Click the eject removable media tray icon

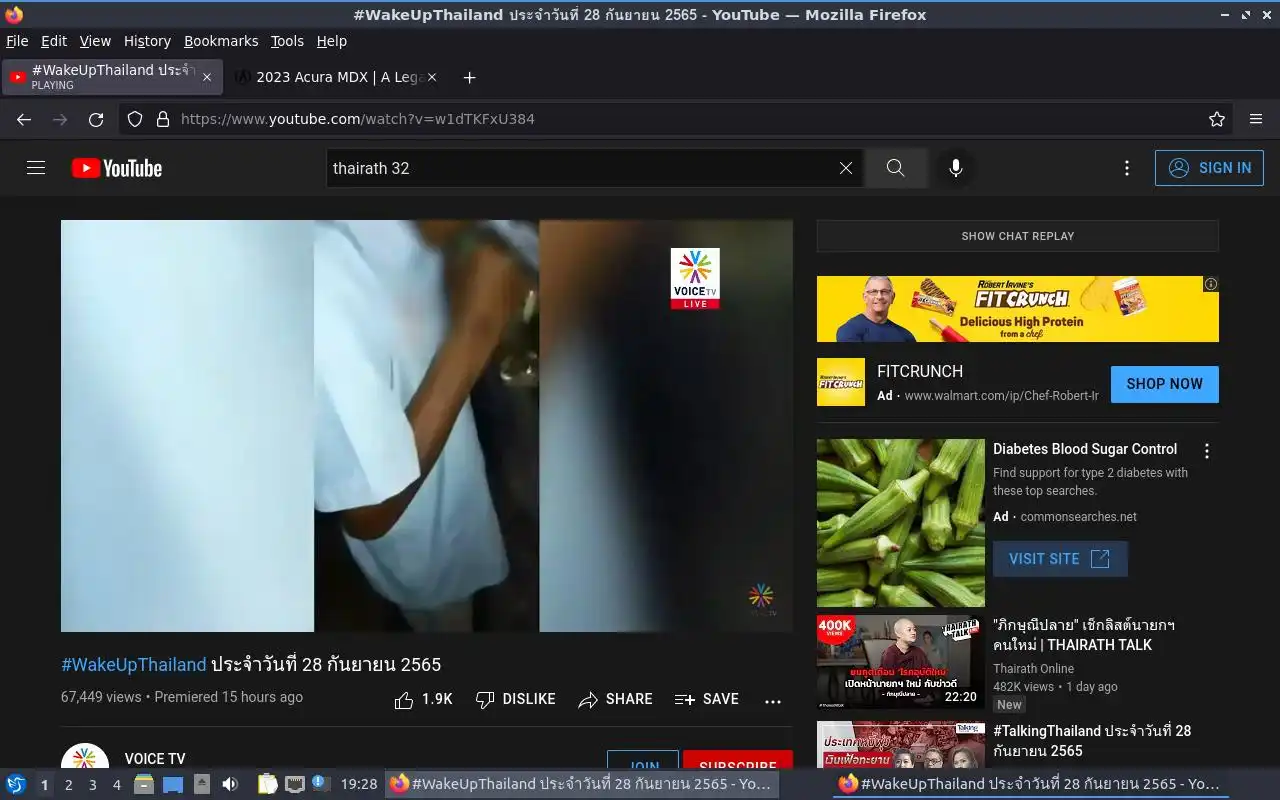pos(202,784)
